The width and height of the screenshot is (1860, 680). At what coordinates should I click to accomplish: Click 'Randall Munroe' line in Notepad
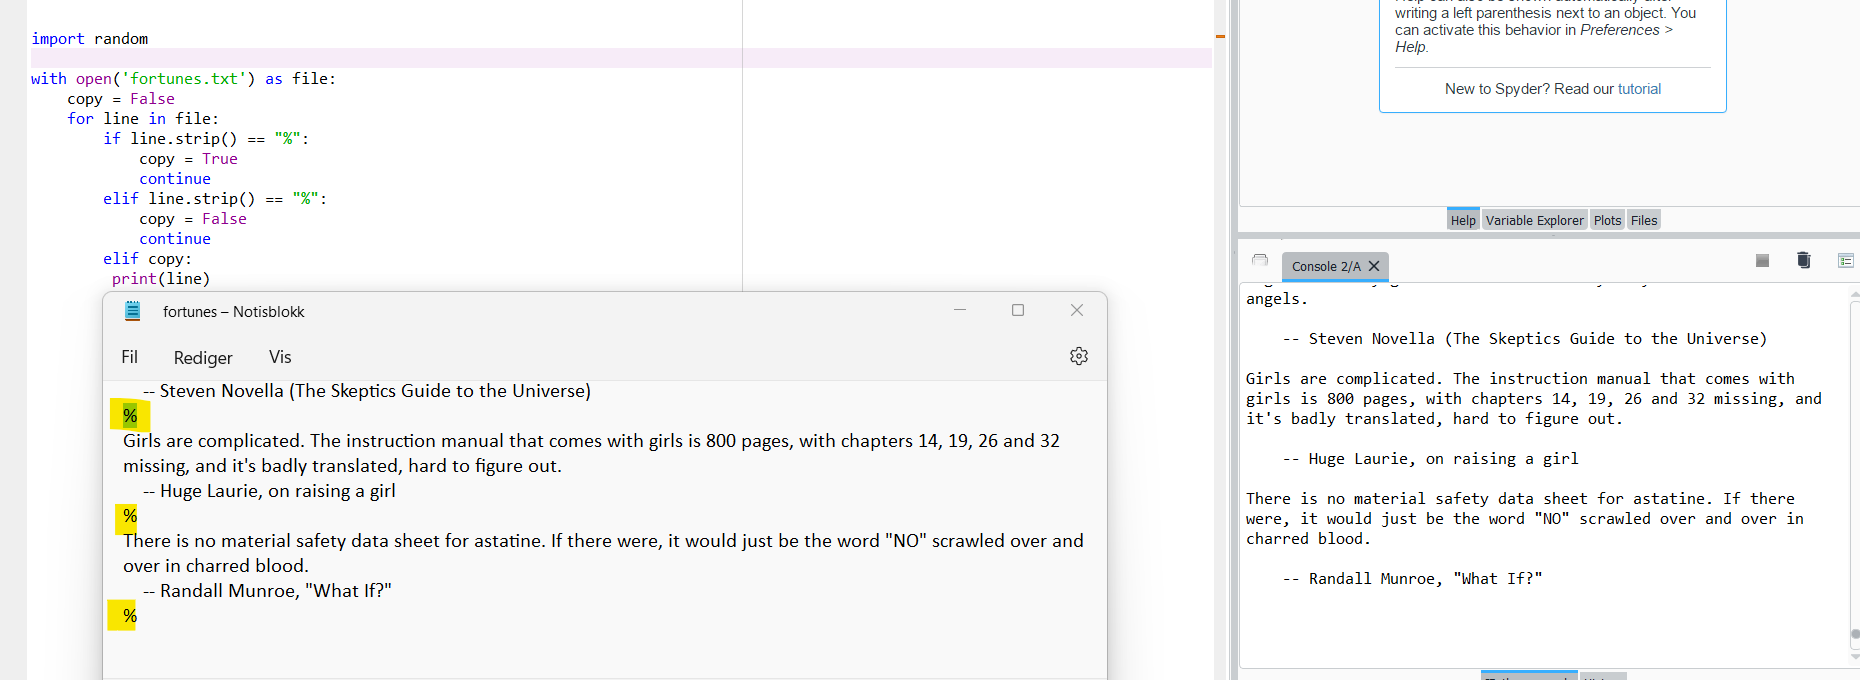coord(267,591)
